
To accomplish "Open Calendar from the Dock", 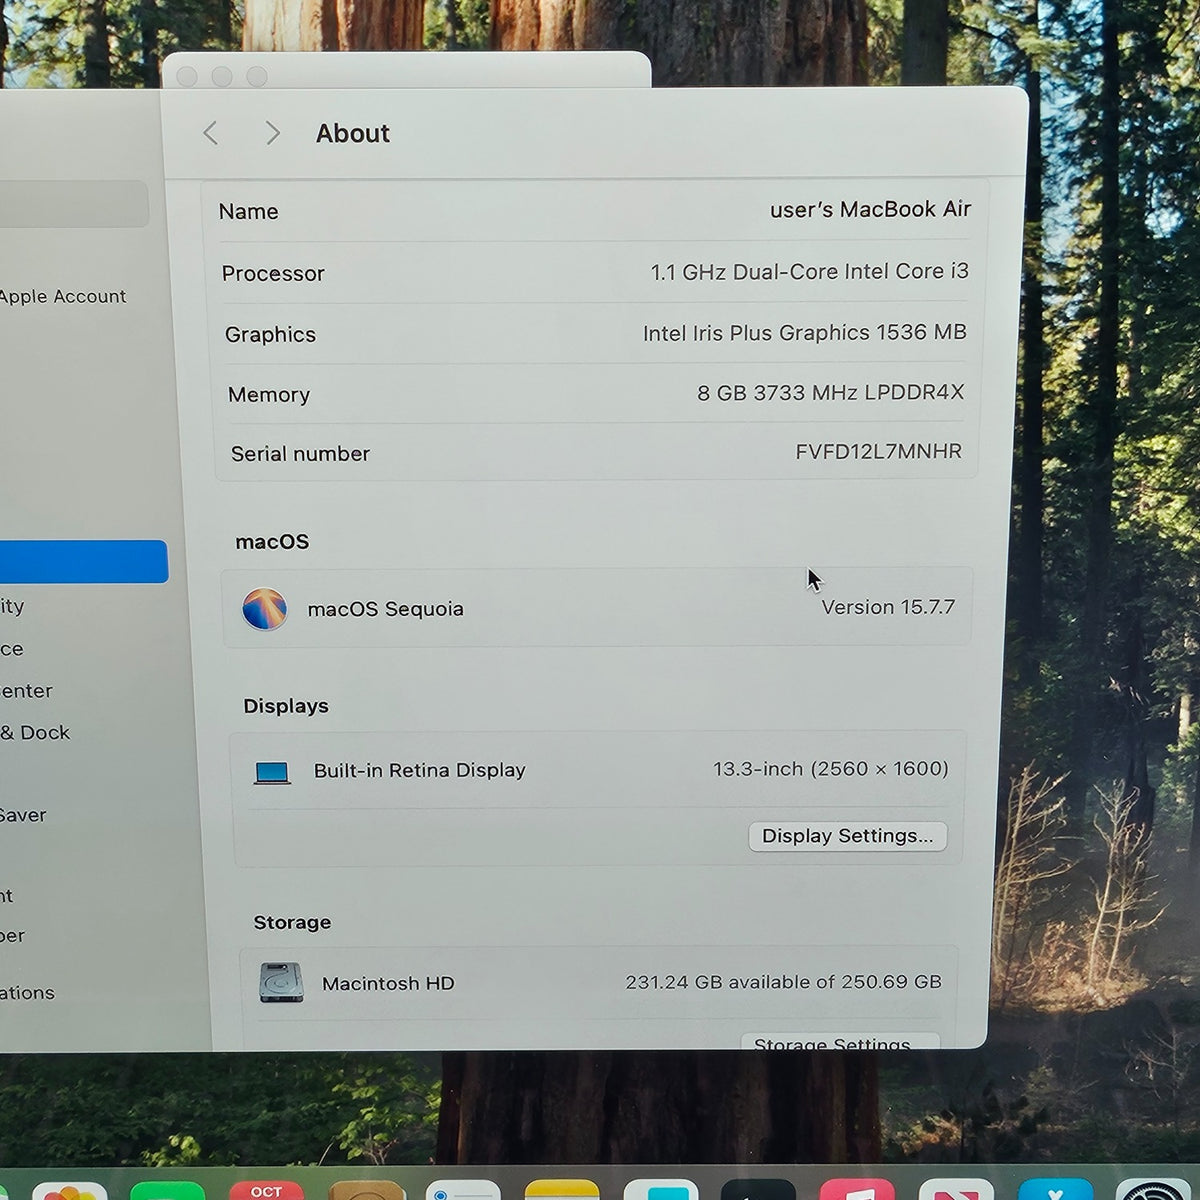I will (266, 1190).
